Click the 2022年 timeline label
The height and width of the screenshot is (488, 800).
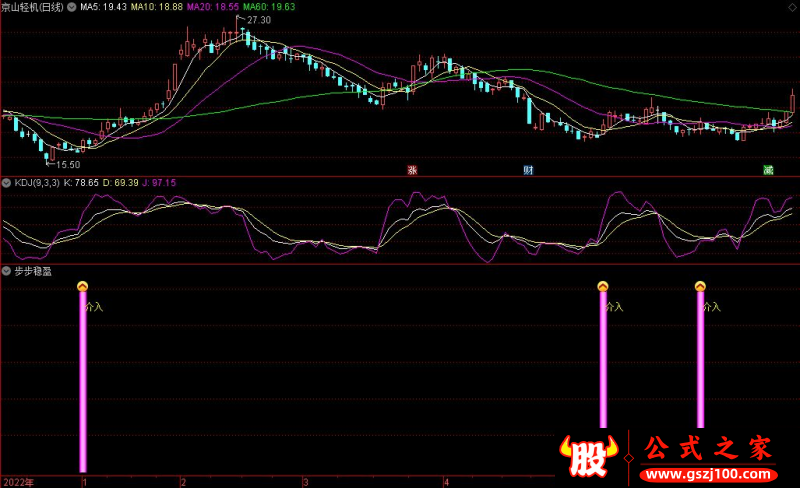tap(18, 481)
